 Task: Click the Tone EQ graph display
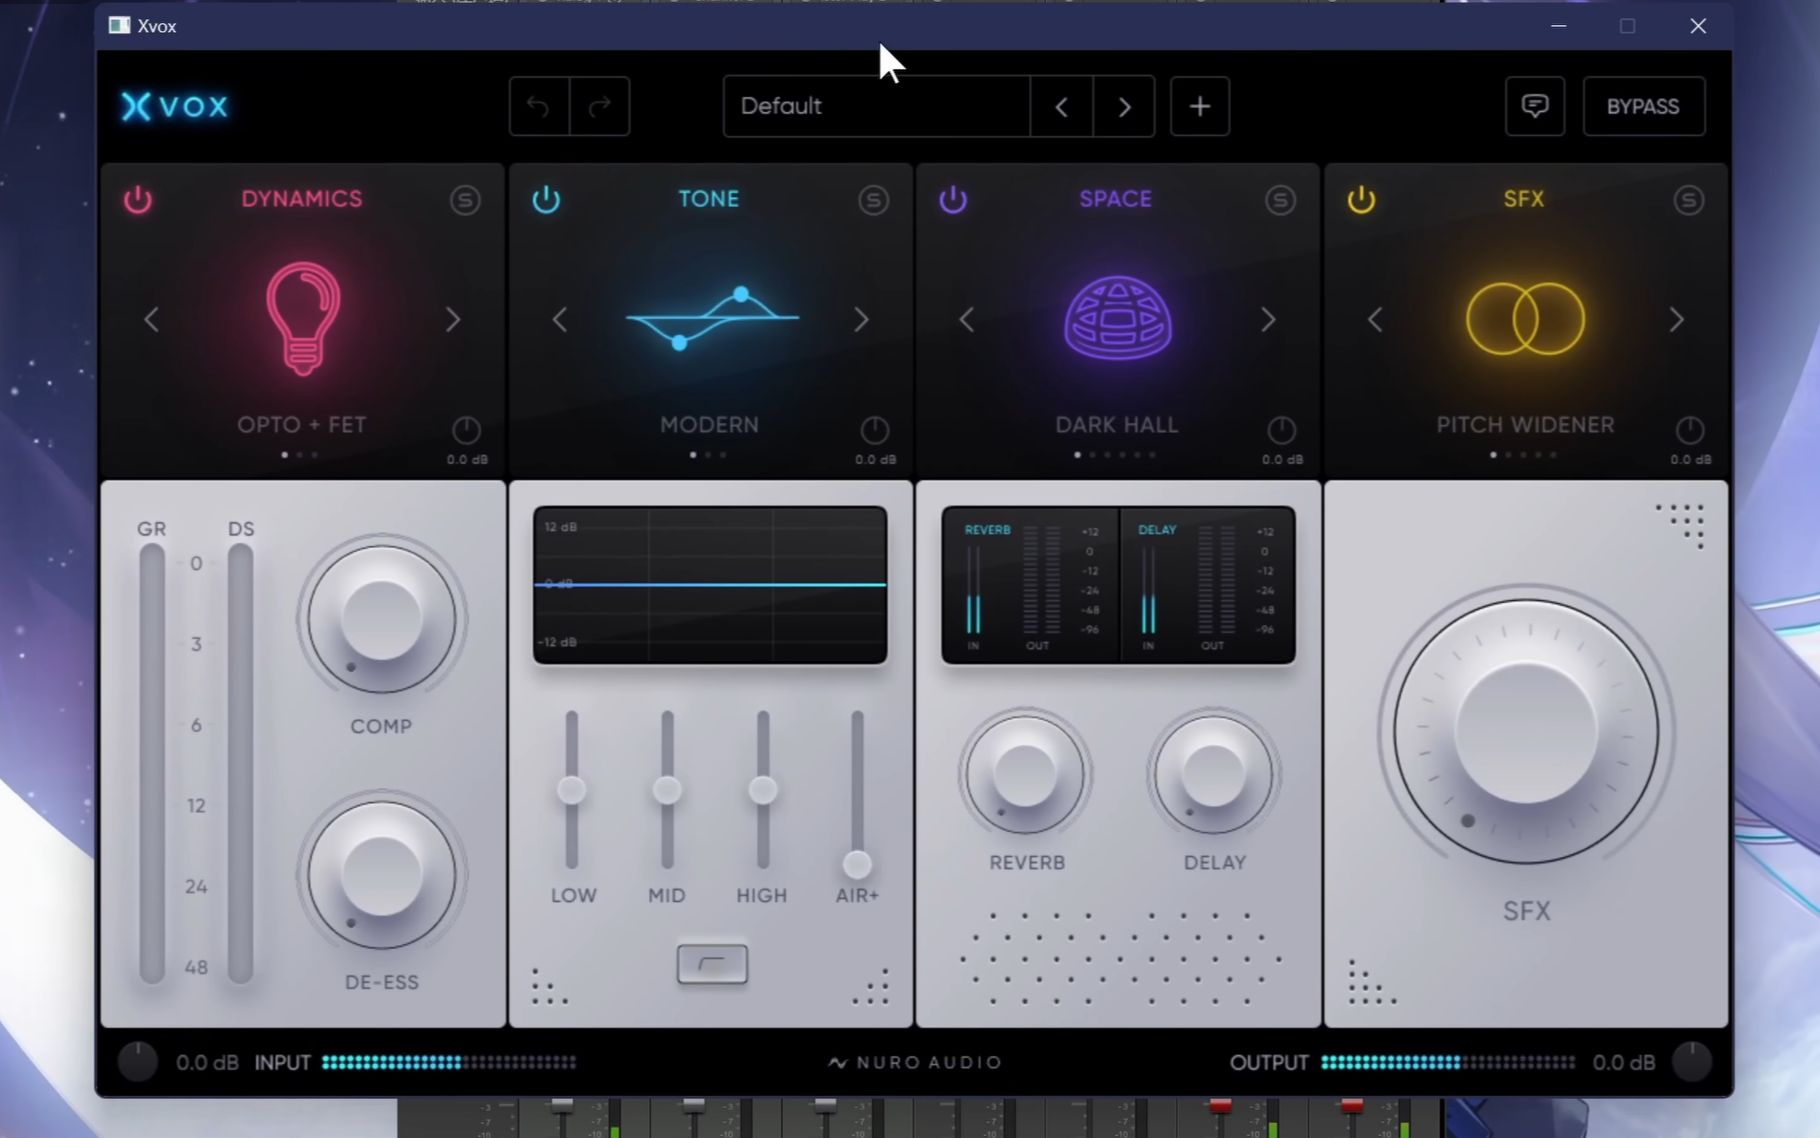coord(710,585)
